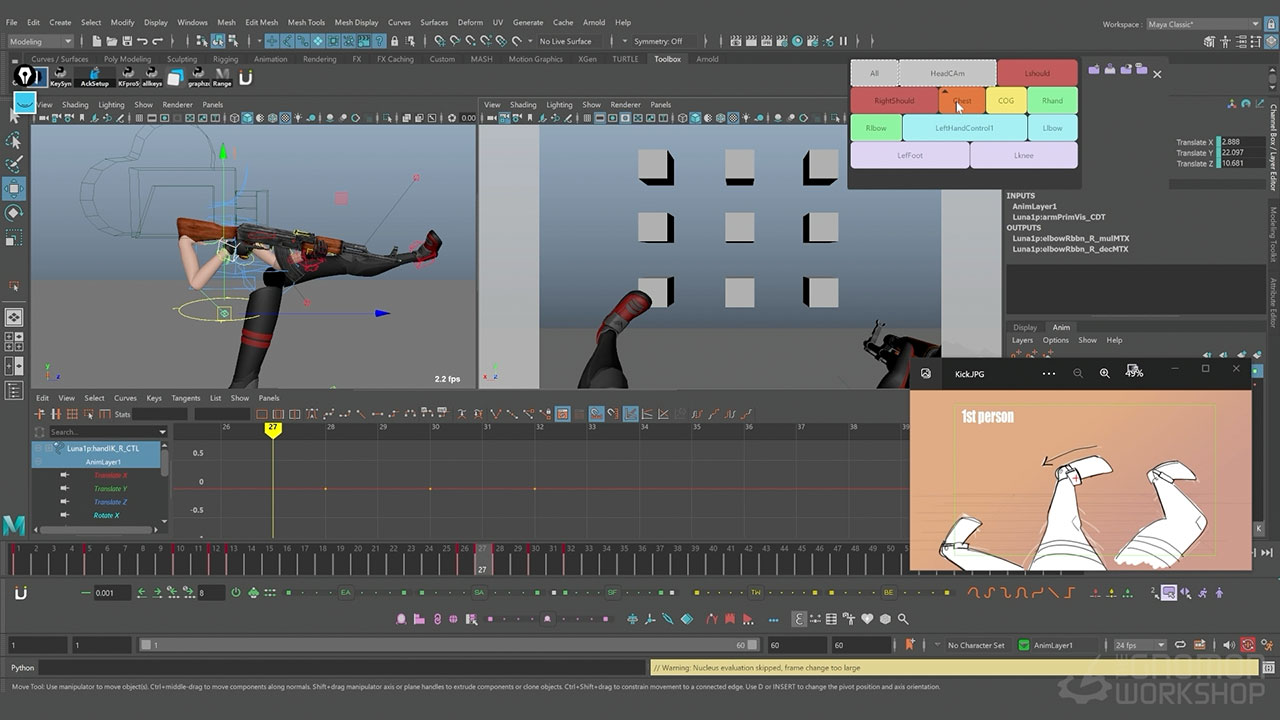Screen dimensions: 1280x720
Task: Click the Translate X value field
Action: pos(1243,142)
